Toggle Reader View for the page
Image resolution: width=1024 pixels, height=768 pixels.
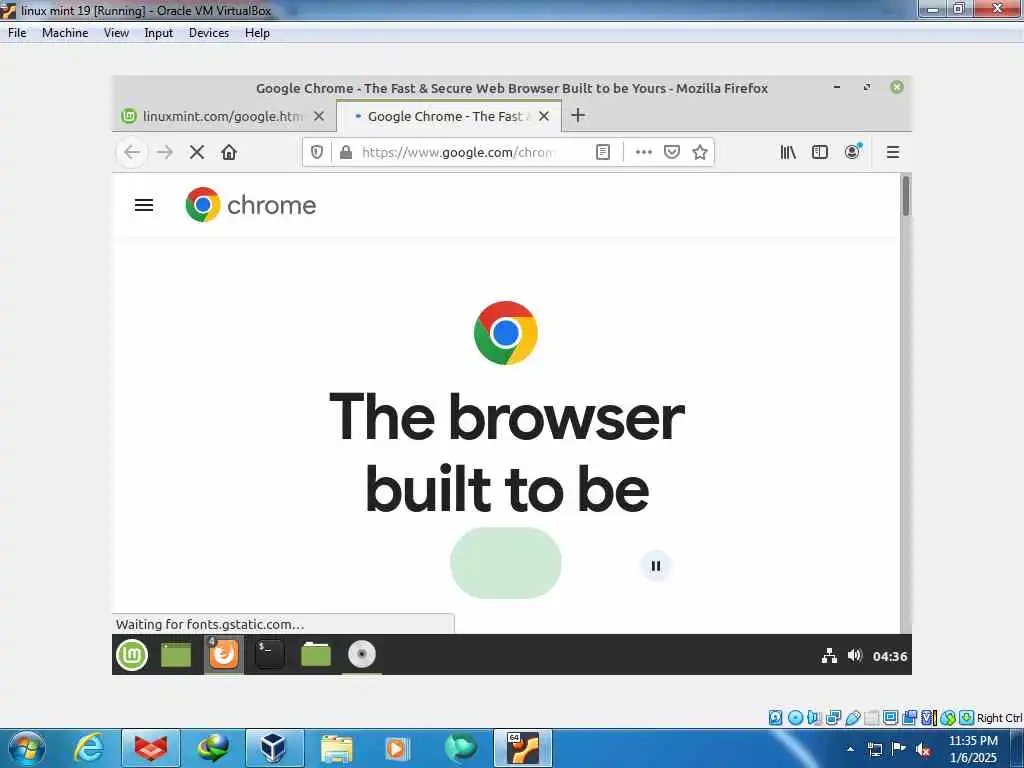(x=603, y=152)
